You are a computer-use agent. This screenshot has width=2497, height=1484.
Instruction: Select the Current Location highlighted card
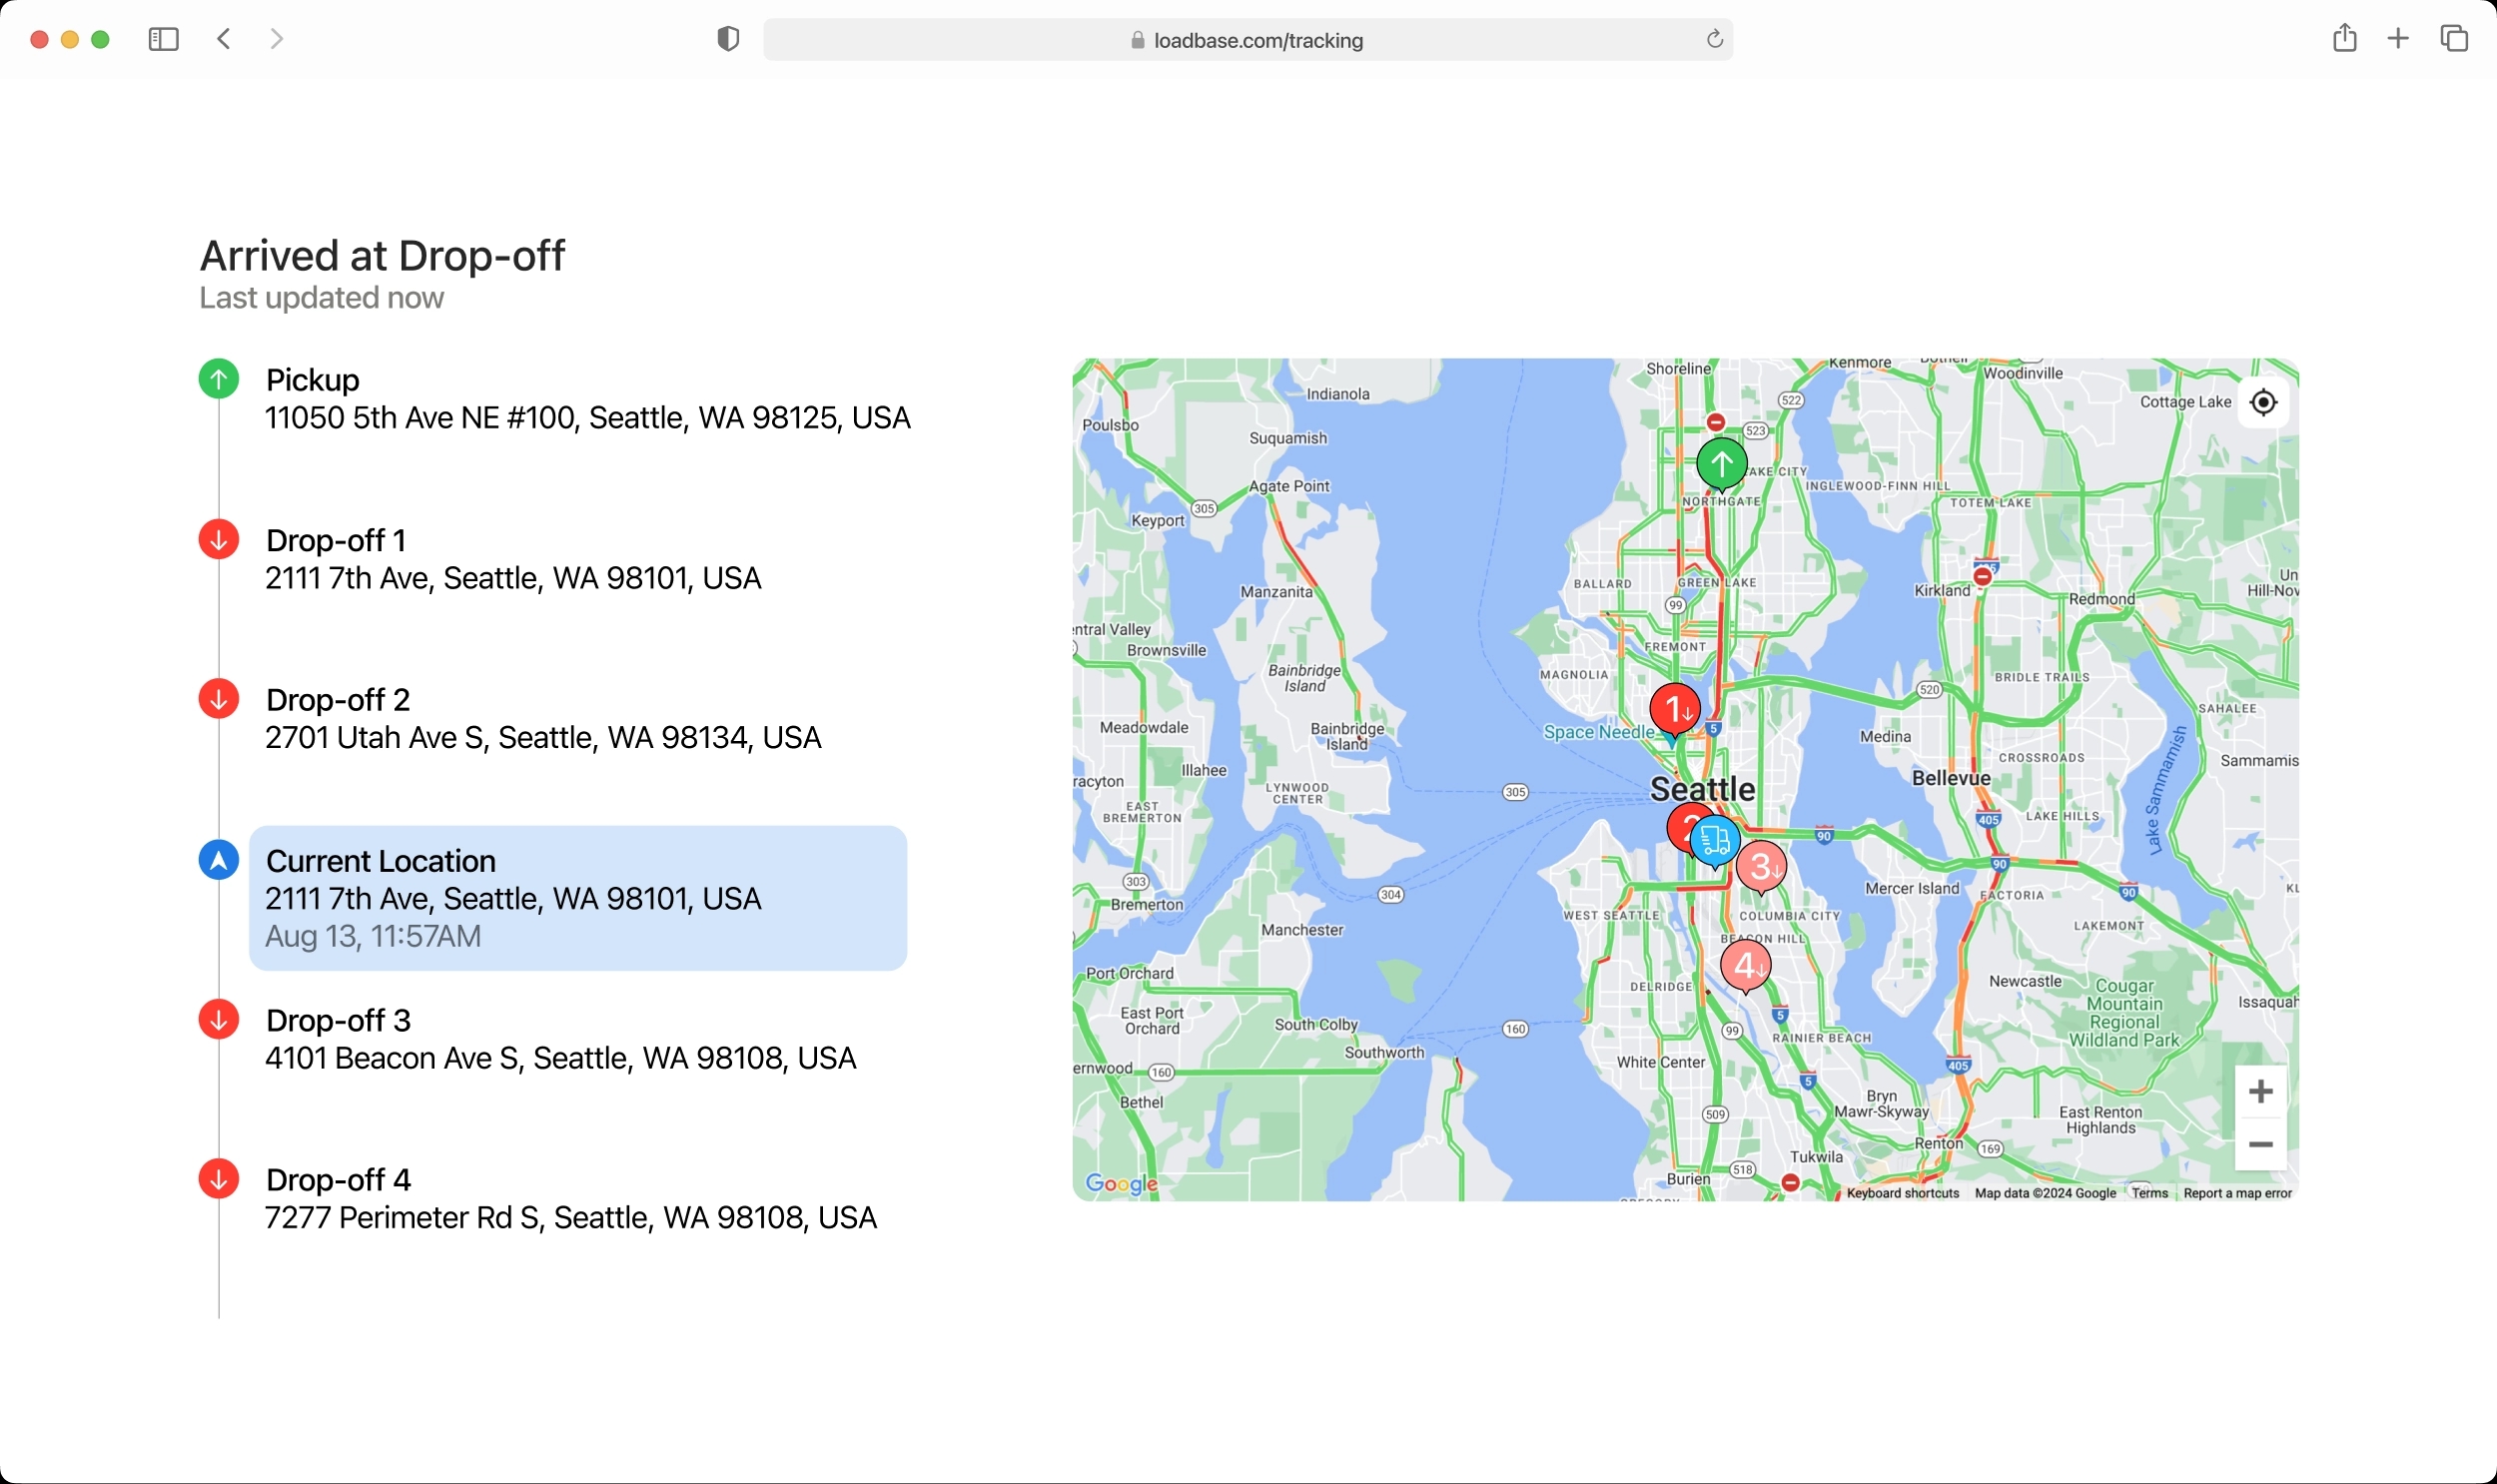(578, 898)
